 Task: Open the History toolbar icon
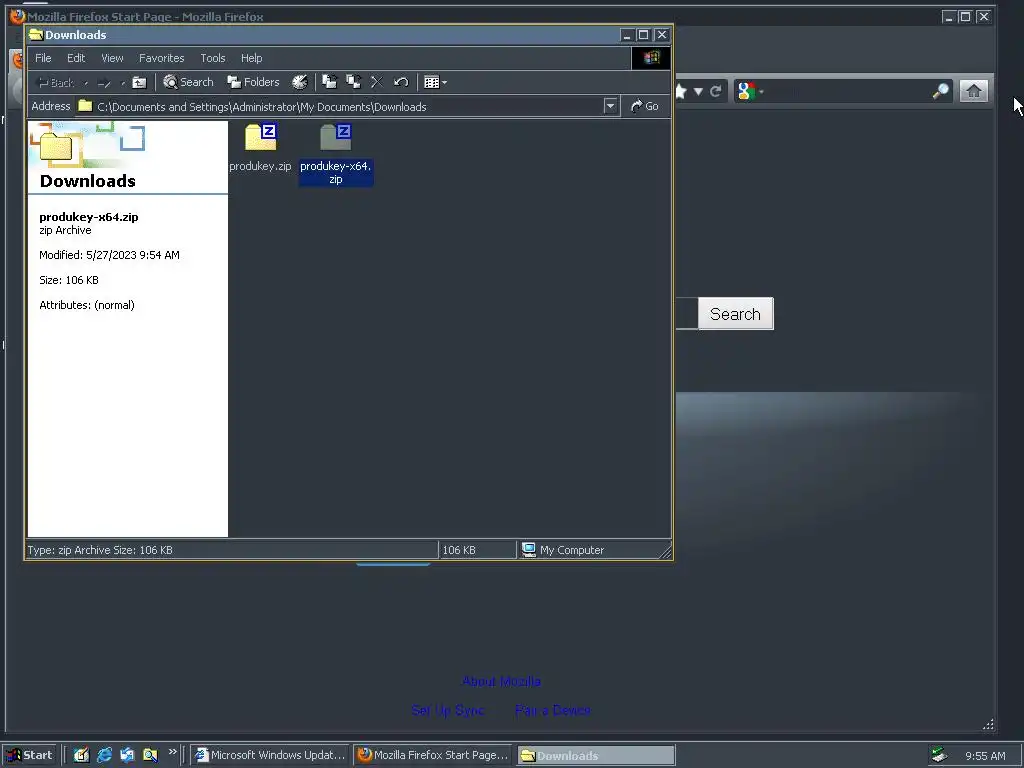300,82
